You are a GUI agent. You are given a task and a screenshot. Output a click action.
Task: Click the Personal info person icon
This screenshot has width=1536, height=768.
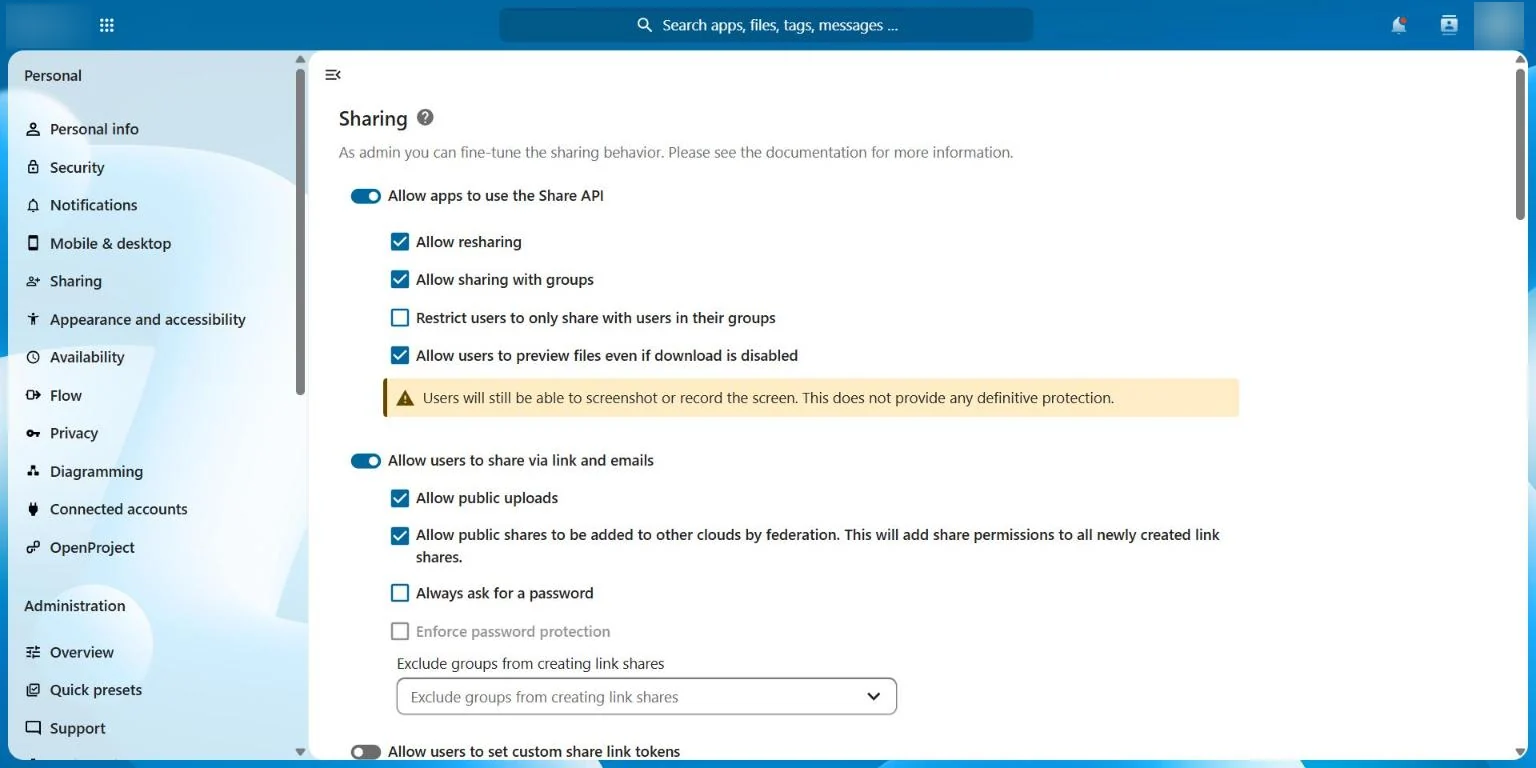[x=33, y=129]
